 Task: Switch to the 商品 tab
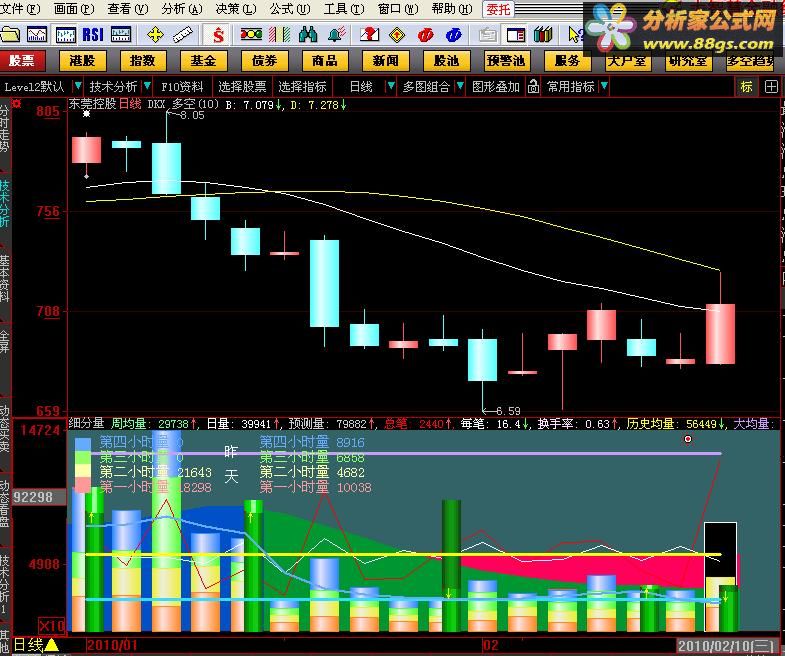pos(325,61)
